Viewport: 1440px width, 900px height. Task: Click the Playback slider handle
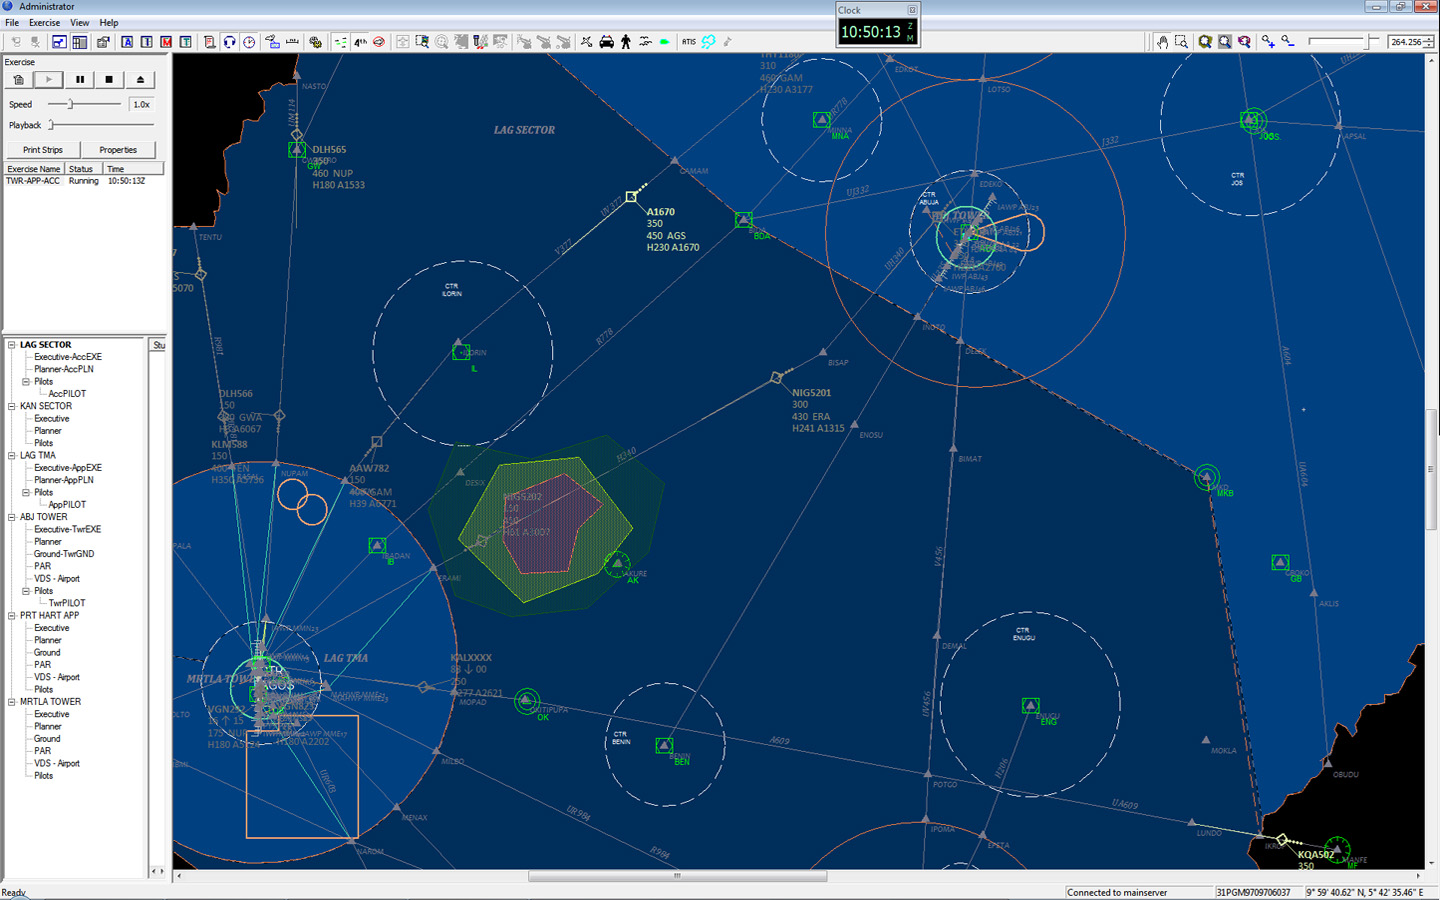click(51, 125)
